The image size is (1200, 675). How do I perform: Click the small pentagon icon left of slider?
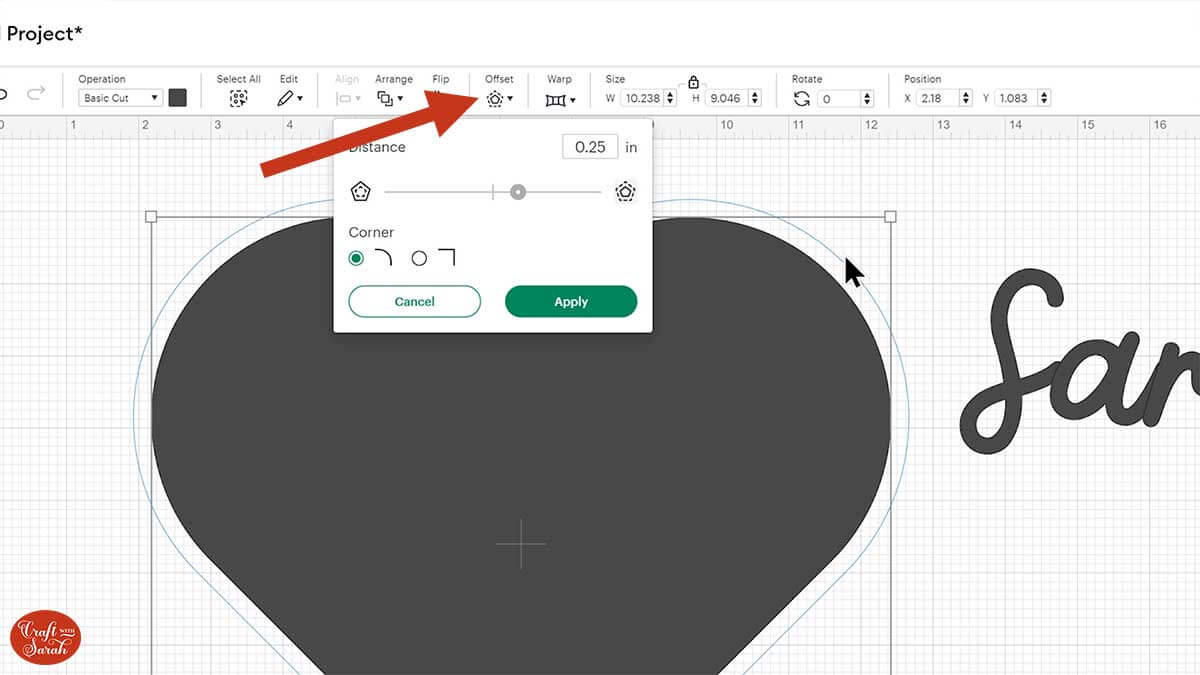coord(360,191)
